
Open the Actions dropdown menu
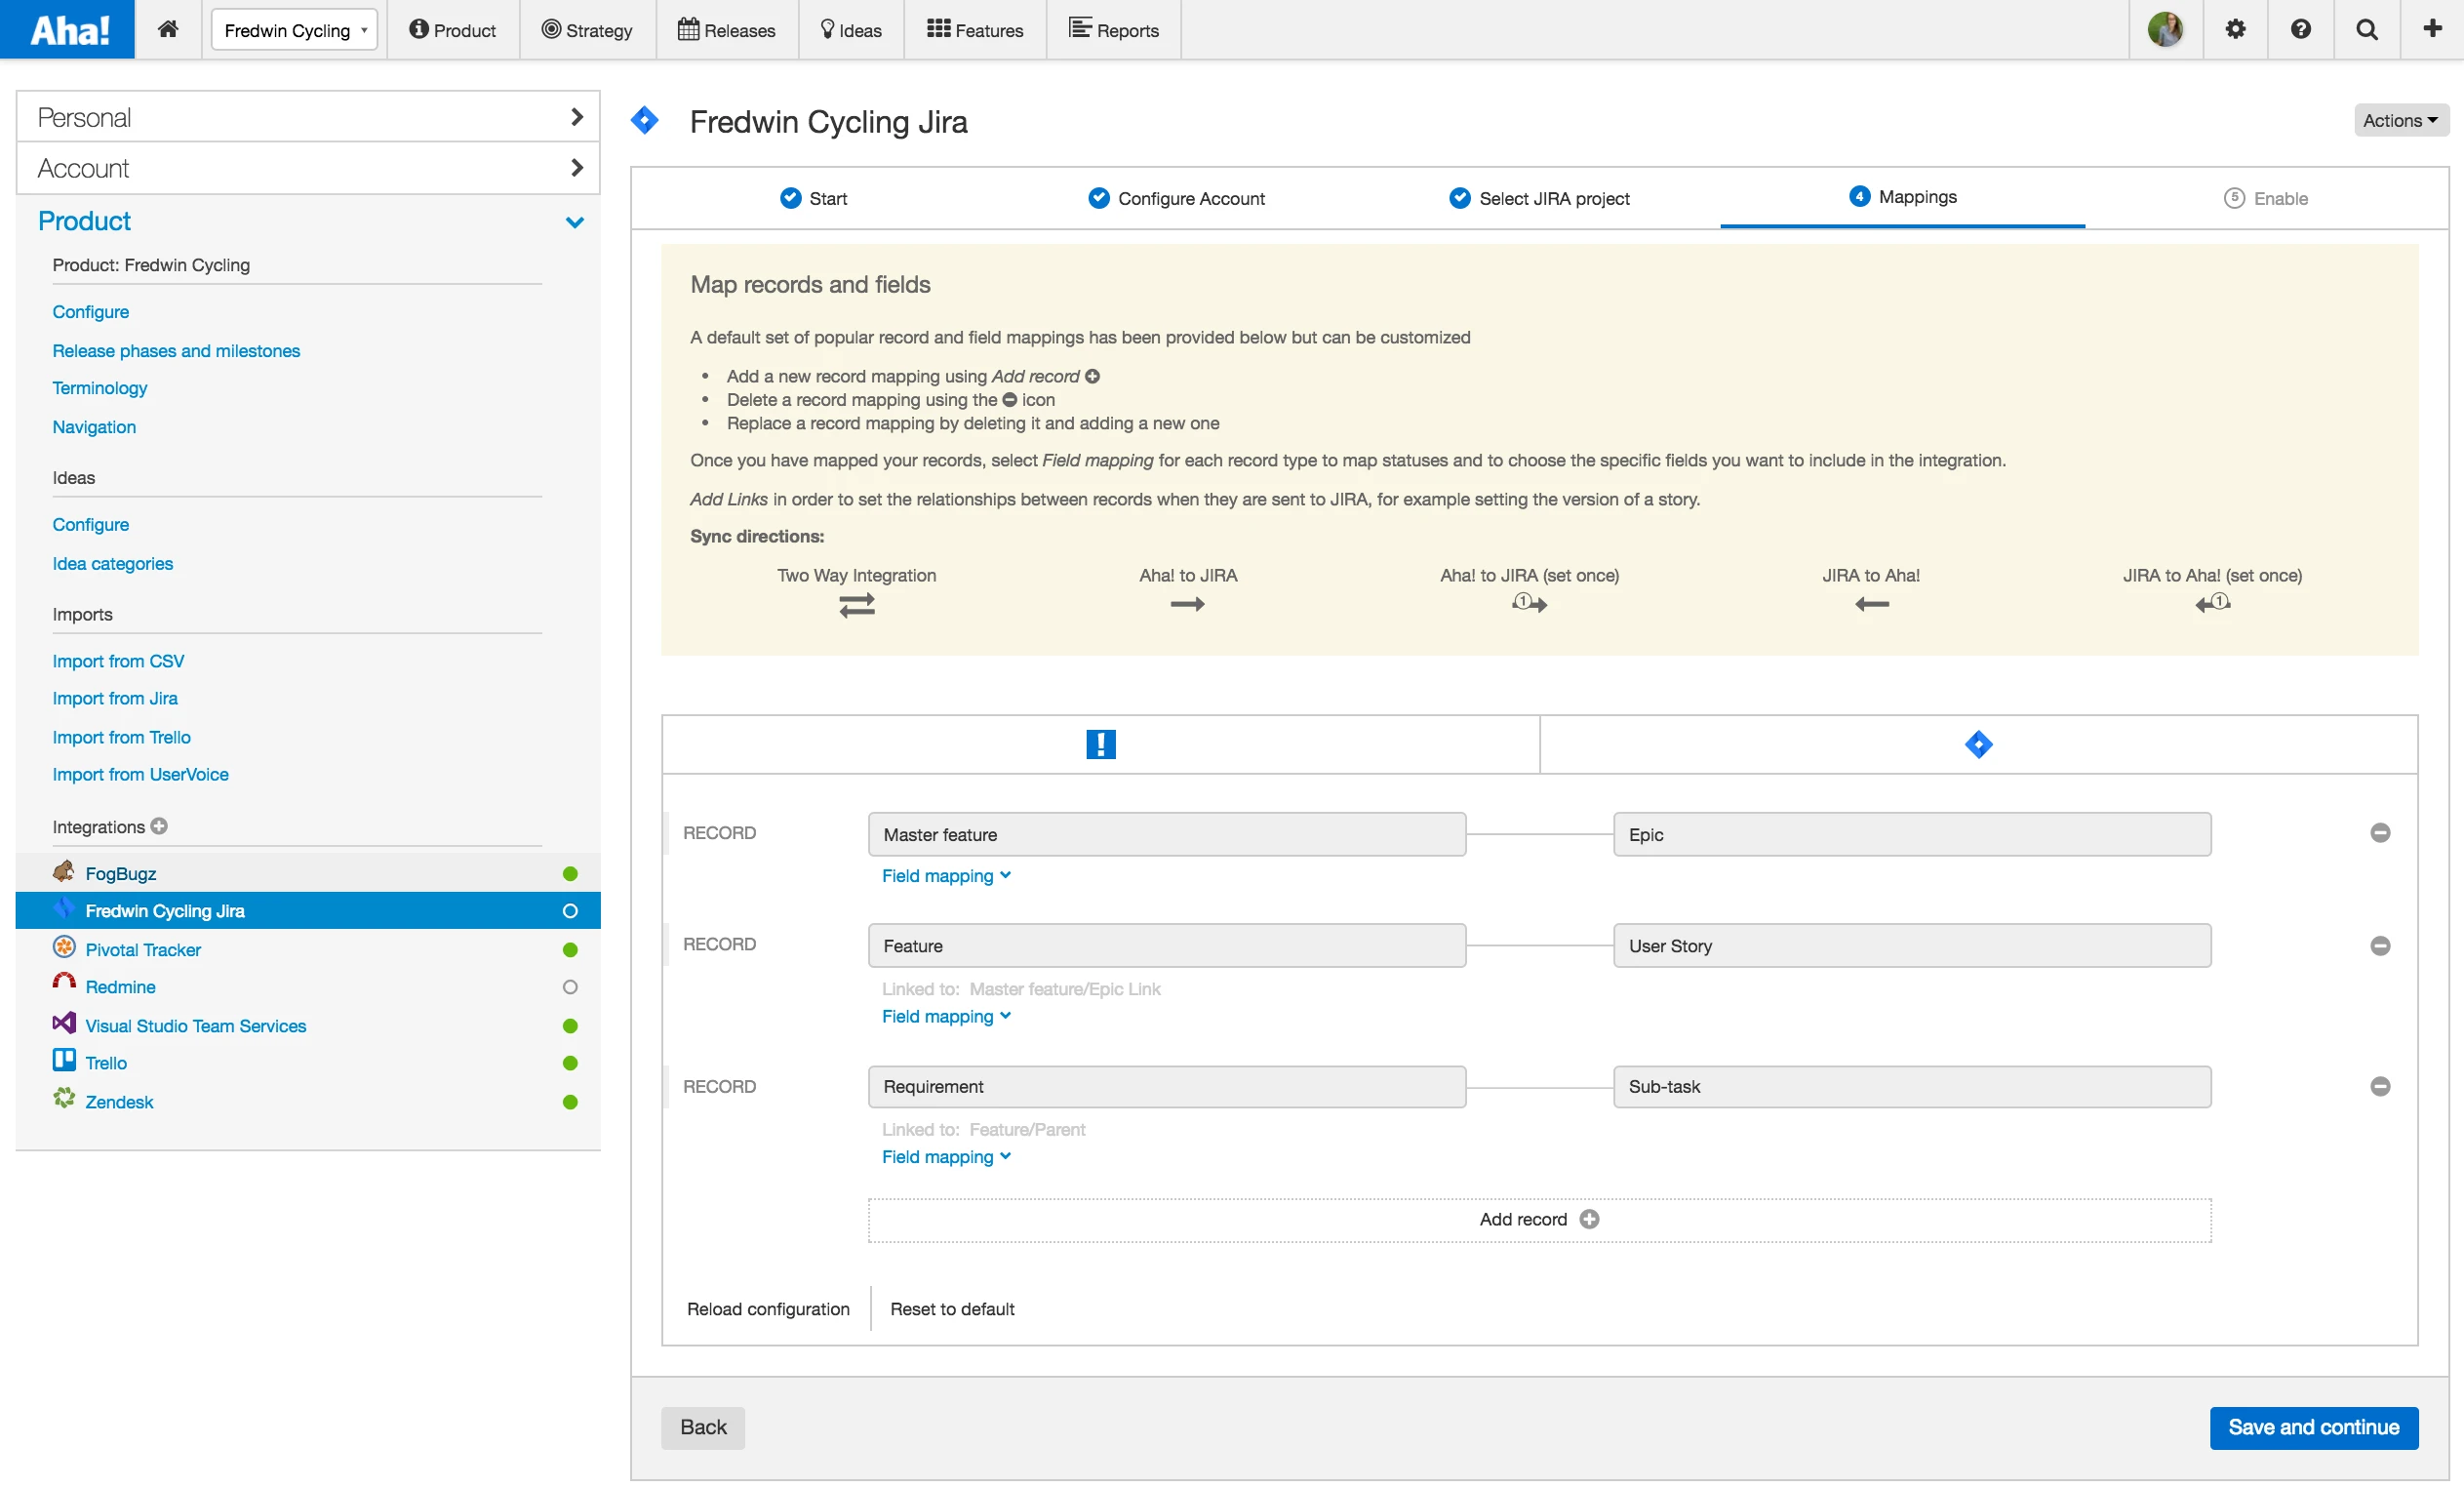2399,120
